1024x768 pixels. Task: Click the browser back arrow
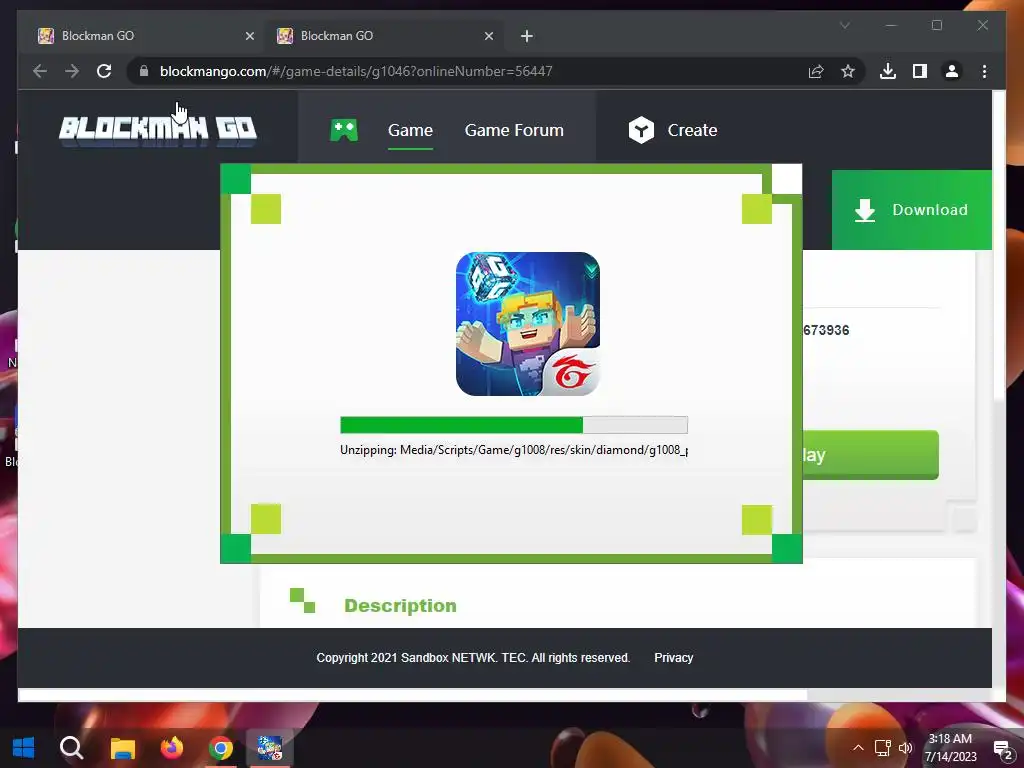[40, 71]
